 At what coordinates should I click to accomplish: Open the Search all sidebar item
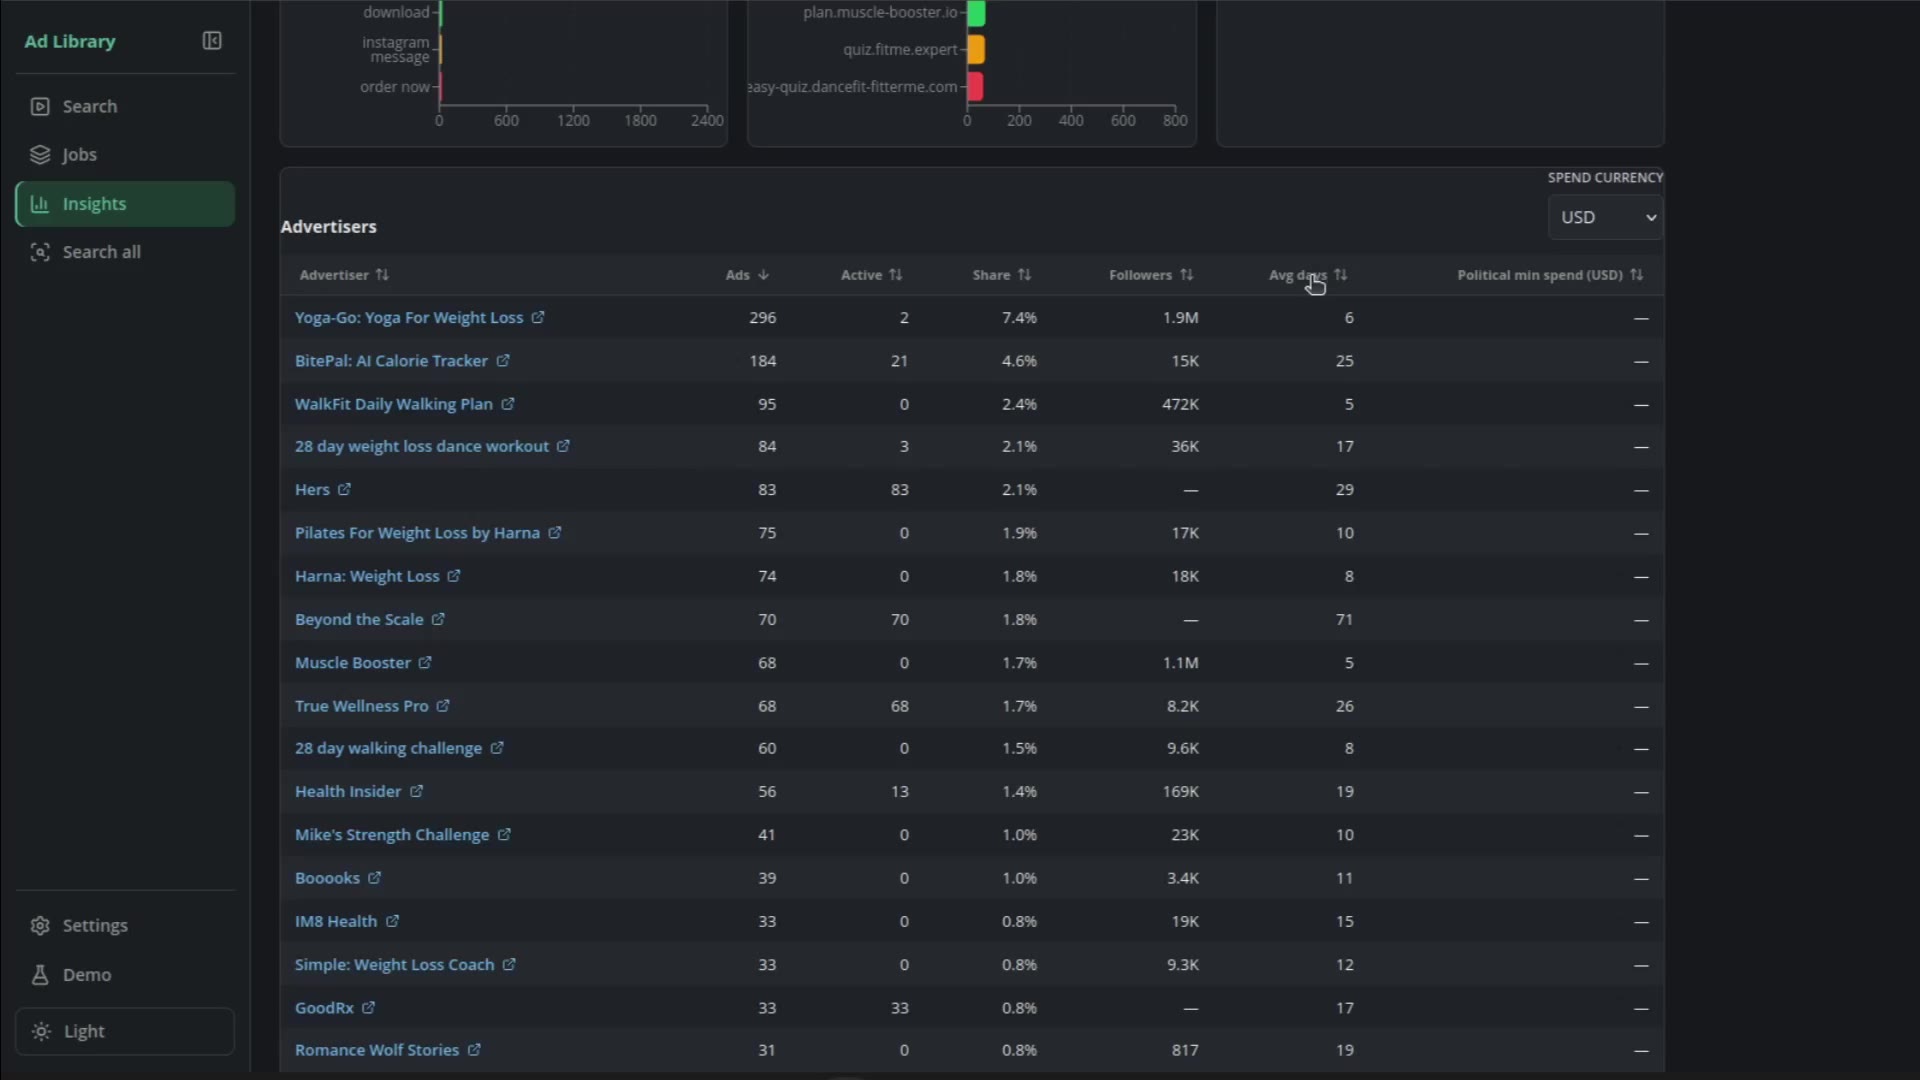125,252
